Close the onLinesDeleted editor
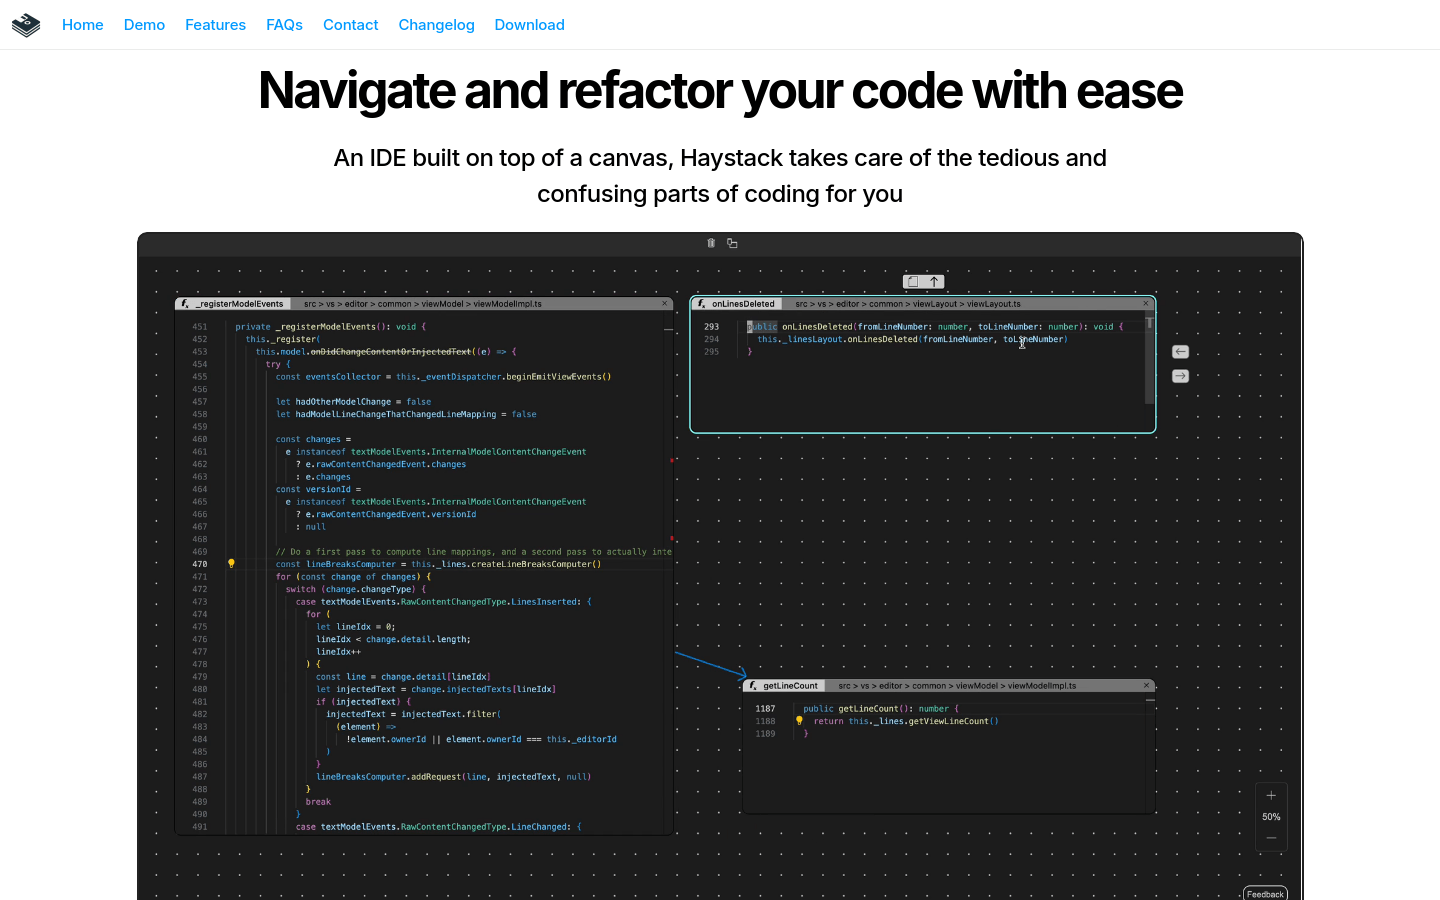 [1146, 304]
